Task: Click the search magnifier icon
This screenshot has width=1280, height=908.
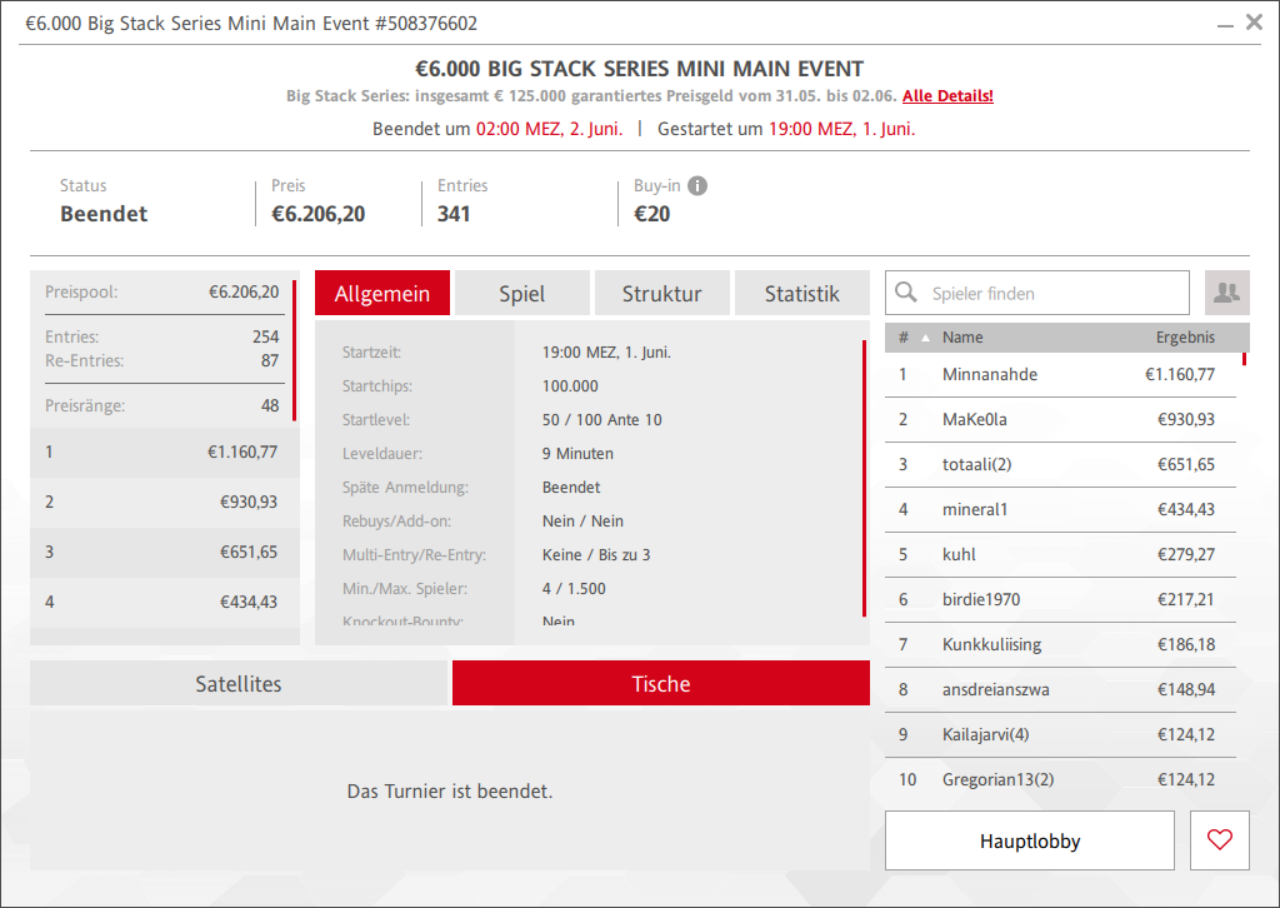Action: coord(906,292)
